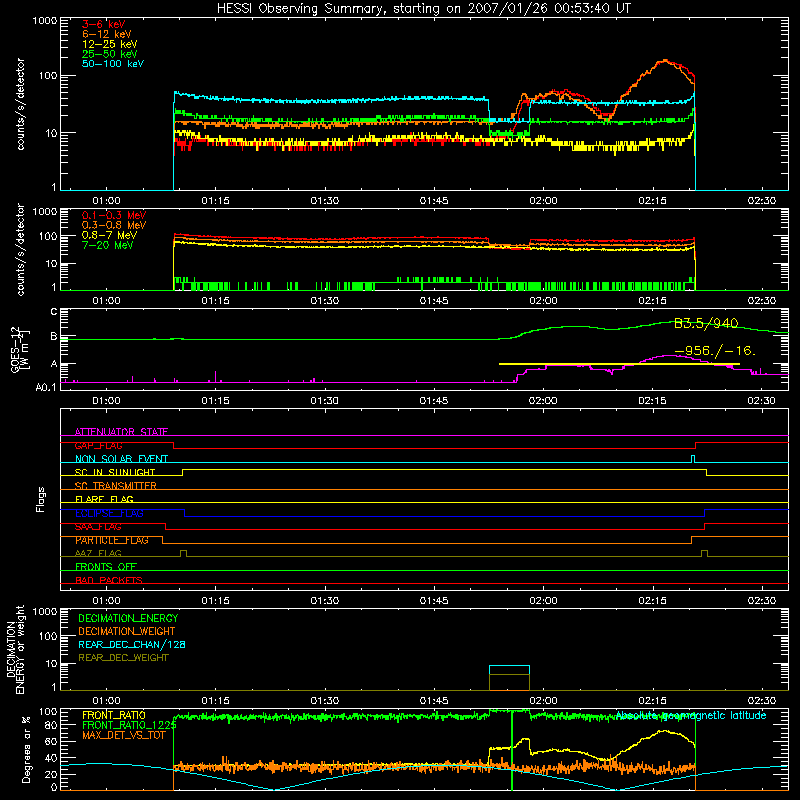Viewport: 800px width, 800px height.
Task: Select the green FRONTS_OFF label
Action: [x=106, y=566]
